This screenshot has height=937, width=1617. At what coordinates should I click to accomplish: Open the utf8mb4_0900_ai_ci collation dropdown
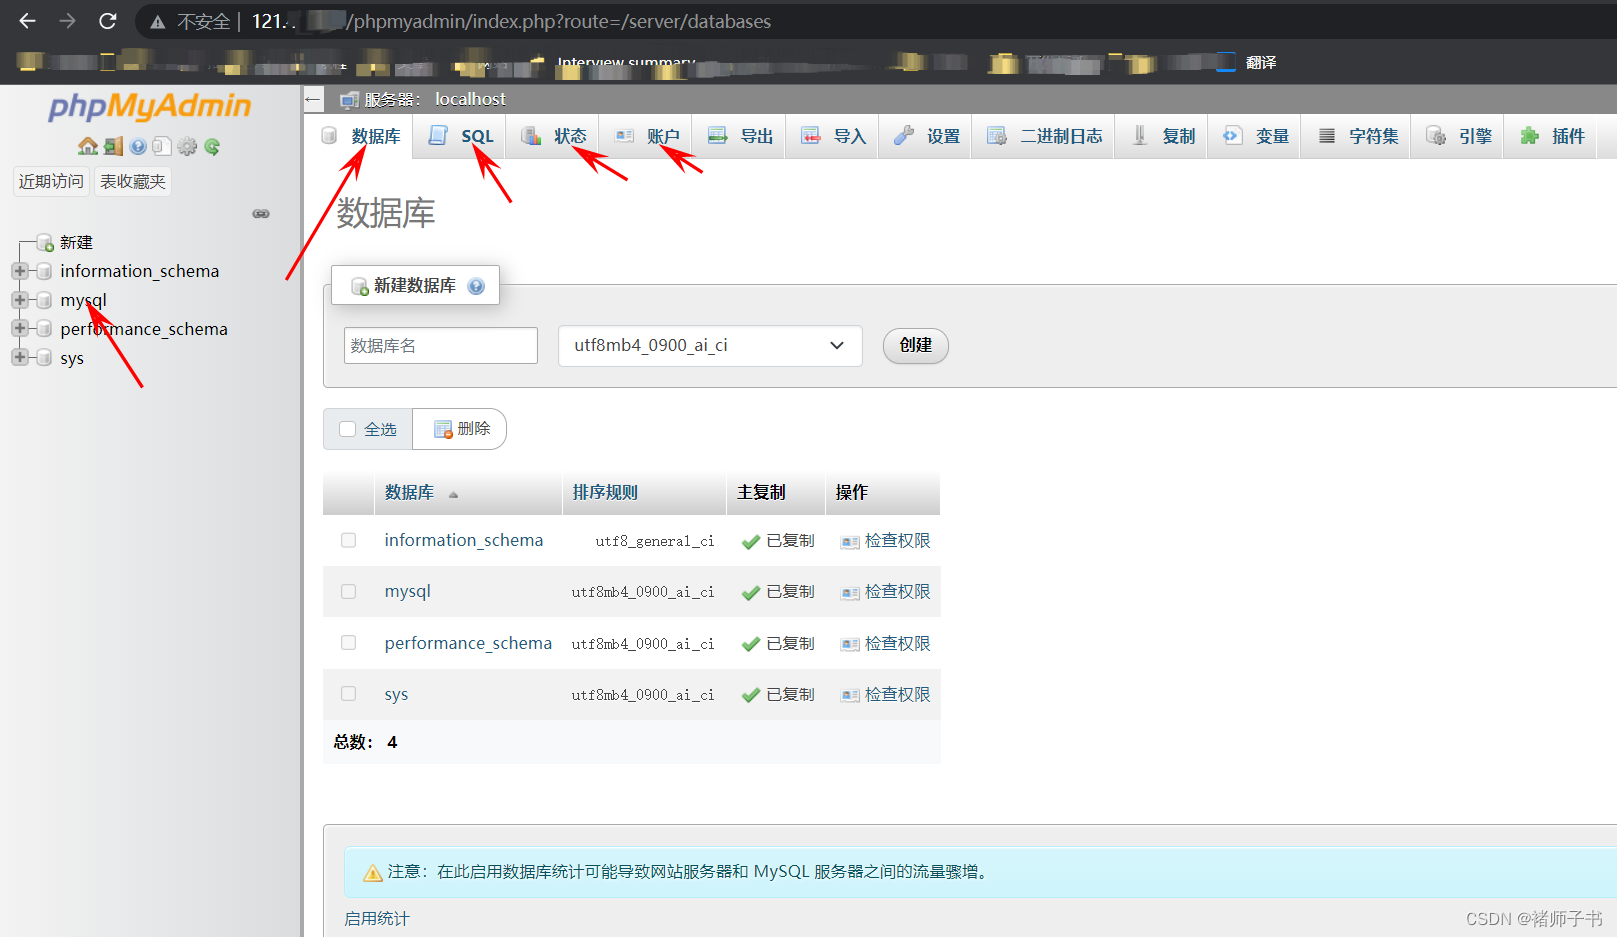coord(710,346)
